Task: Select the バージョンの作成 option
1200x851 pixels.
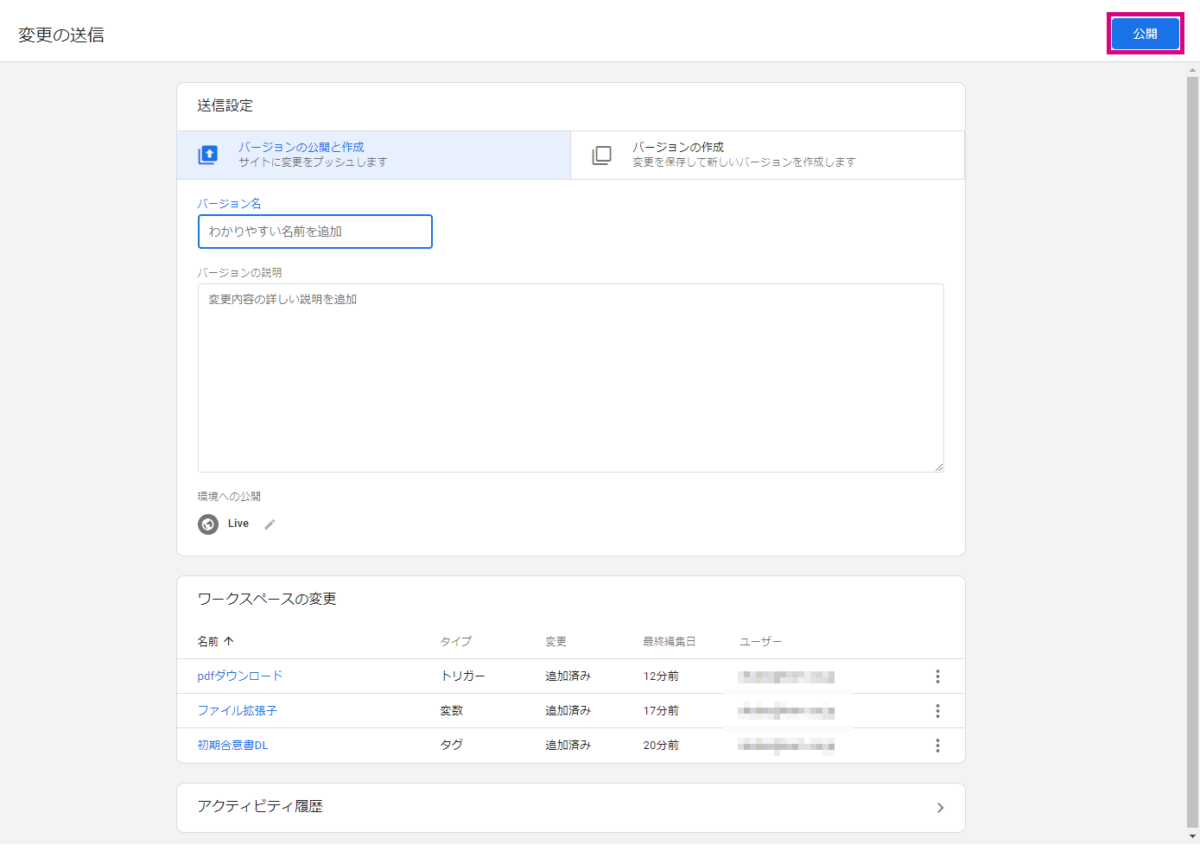Action: pos(767,155)
